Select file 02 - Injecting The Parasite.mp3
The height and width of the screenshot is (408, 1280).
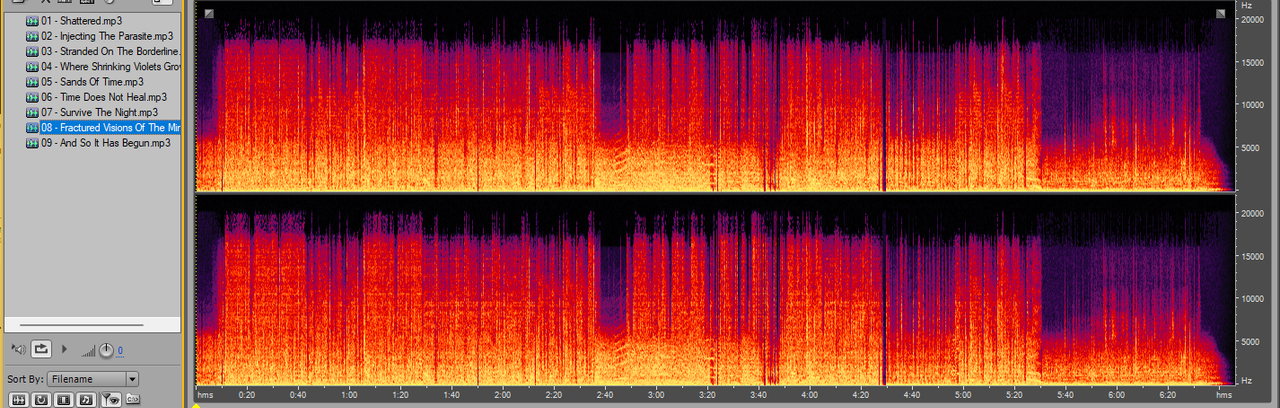pyautogui.click(x=107, y=36)
